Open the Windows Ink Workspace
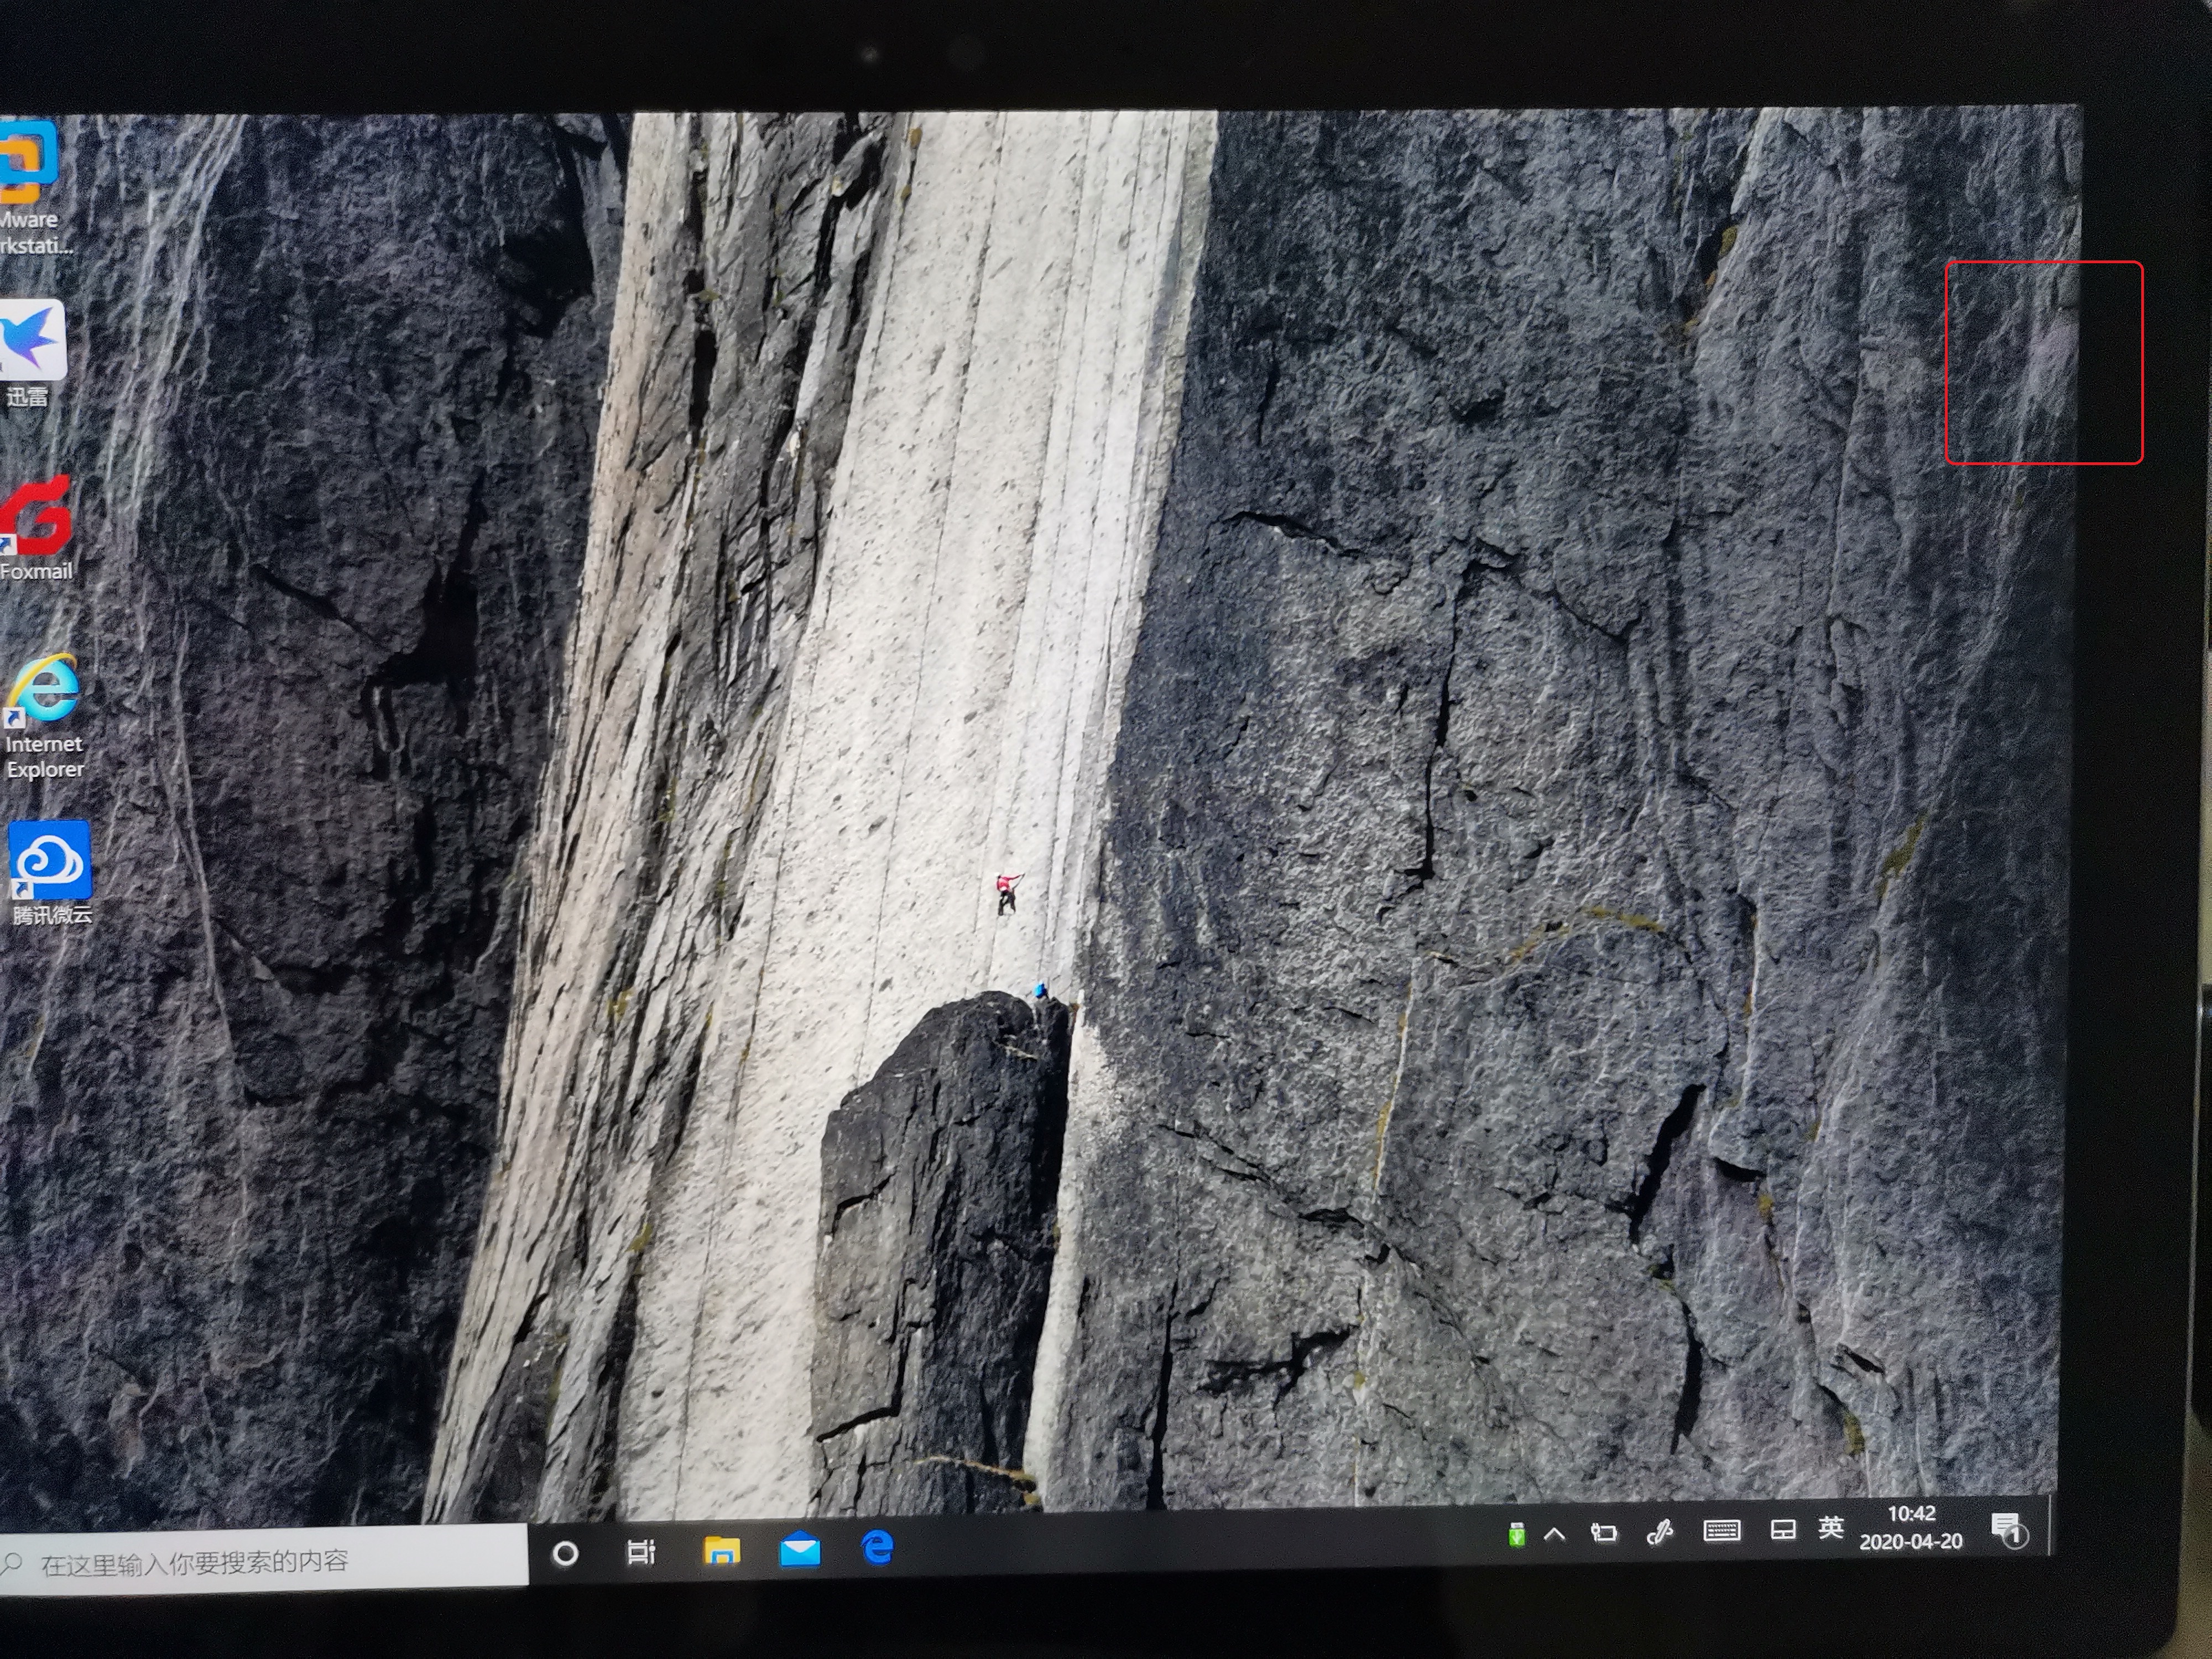Viewport: 2212px width, 1659px height. [1660, 1532]
